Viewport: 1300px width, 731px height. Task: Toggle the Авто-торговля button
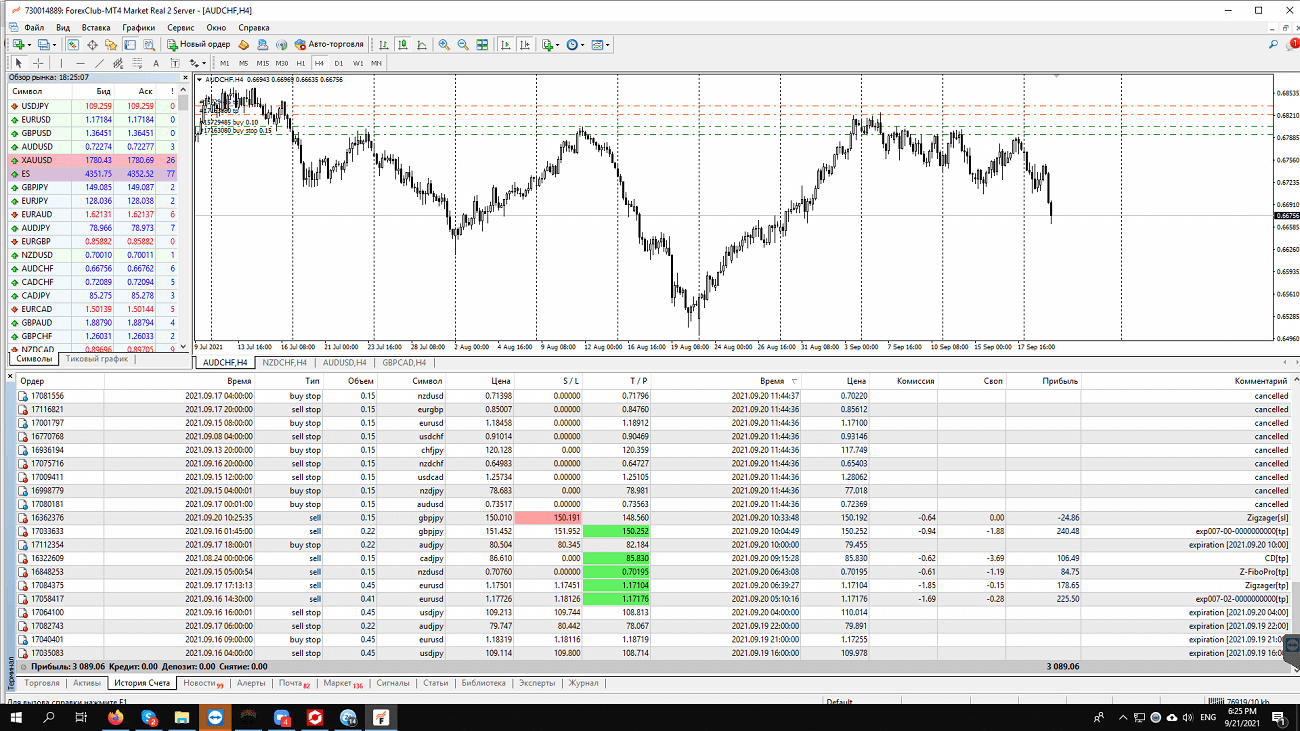[328, 45]
